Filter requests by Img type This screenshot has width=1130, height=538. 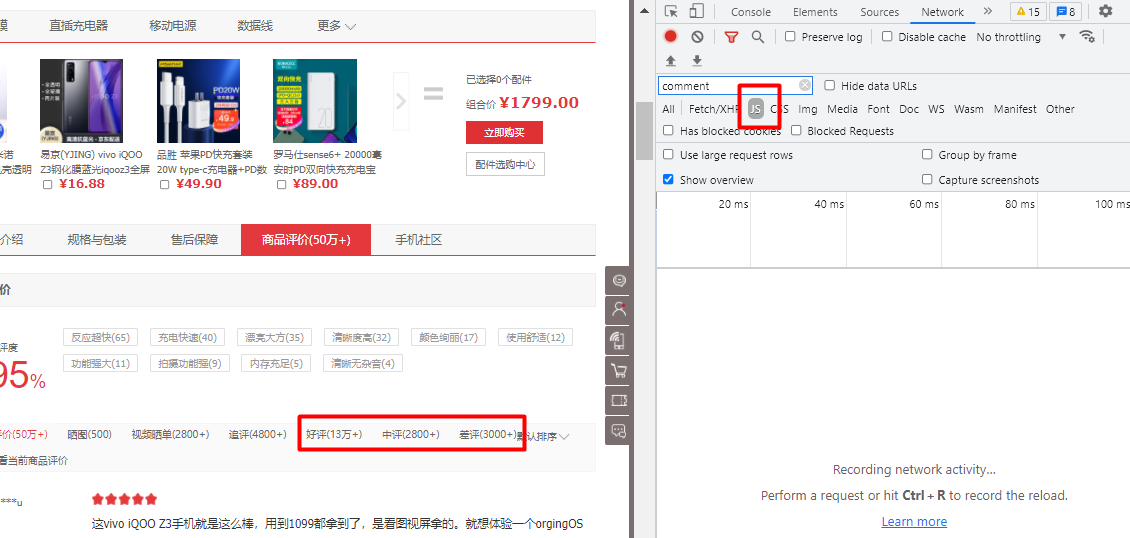[808, 109]
